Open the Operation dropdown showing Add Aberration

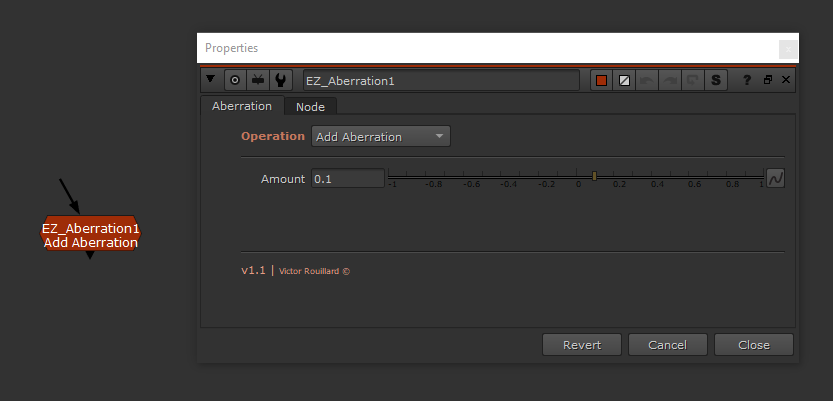(380, 136)
